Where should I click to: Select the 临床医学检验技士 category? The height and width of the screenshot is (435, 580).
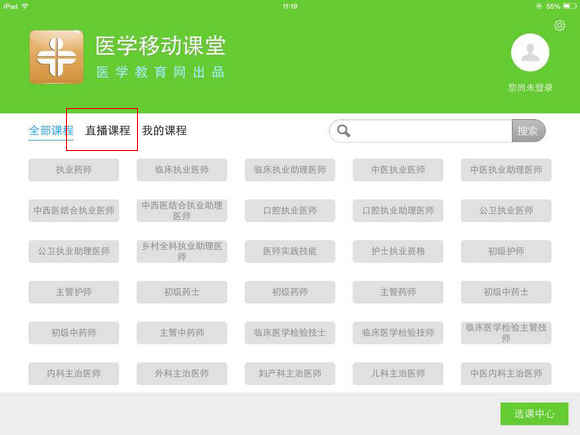290,333
